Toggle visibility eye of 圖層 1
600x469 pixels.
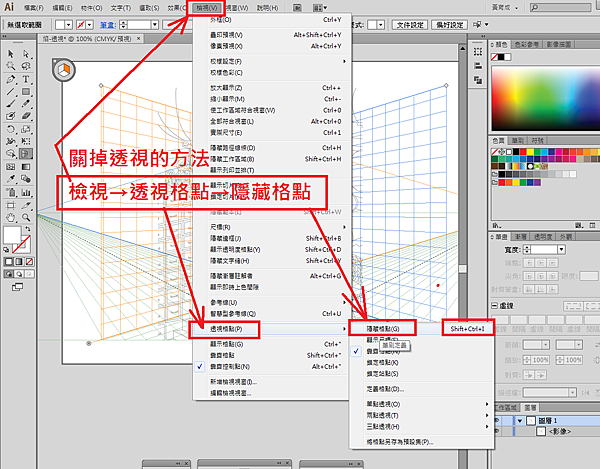(497, 420)
